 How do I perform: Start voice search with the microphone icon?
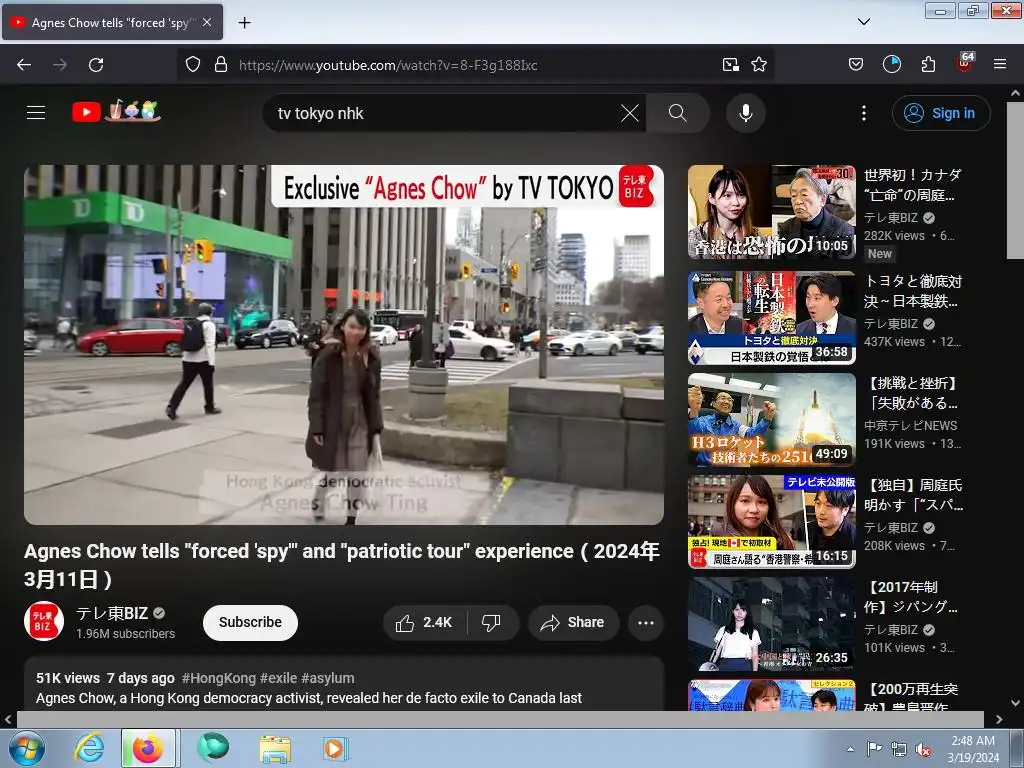pos(746,113)
